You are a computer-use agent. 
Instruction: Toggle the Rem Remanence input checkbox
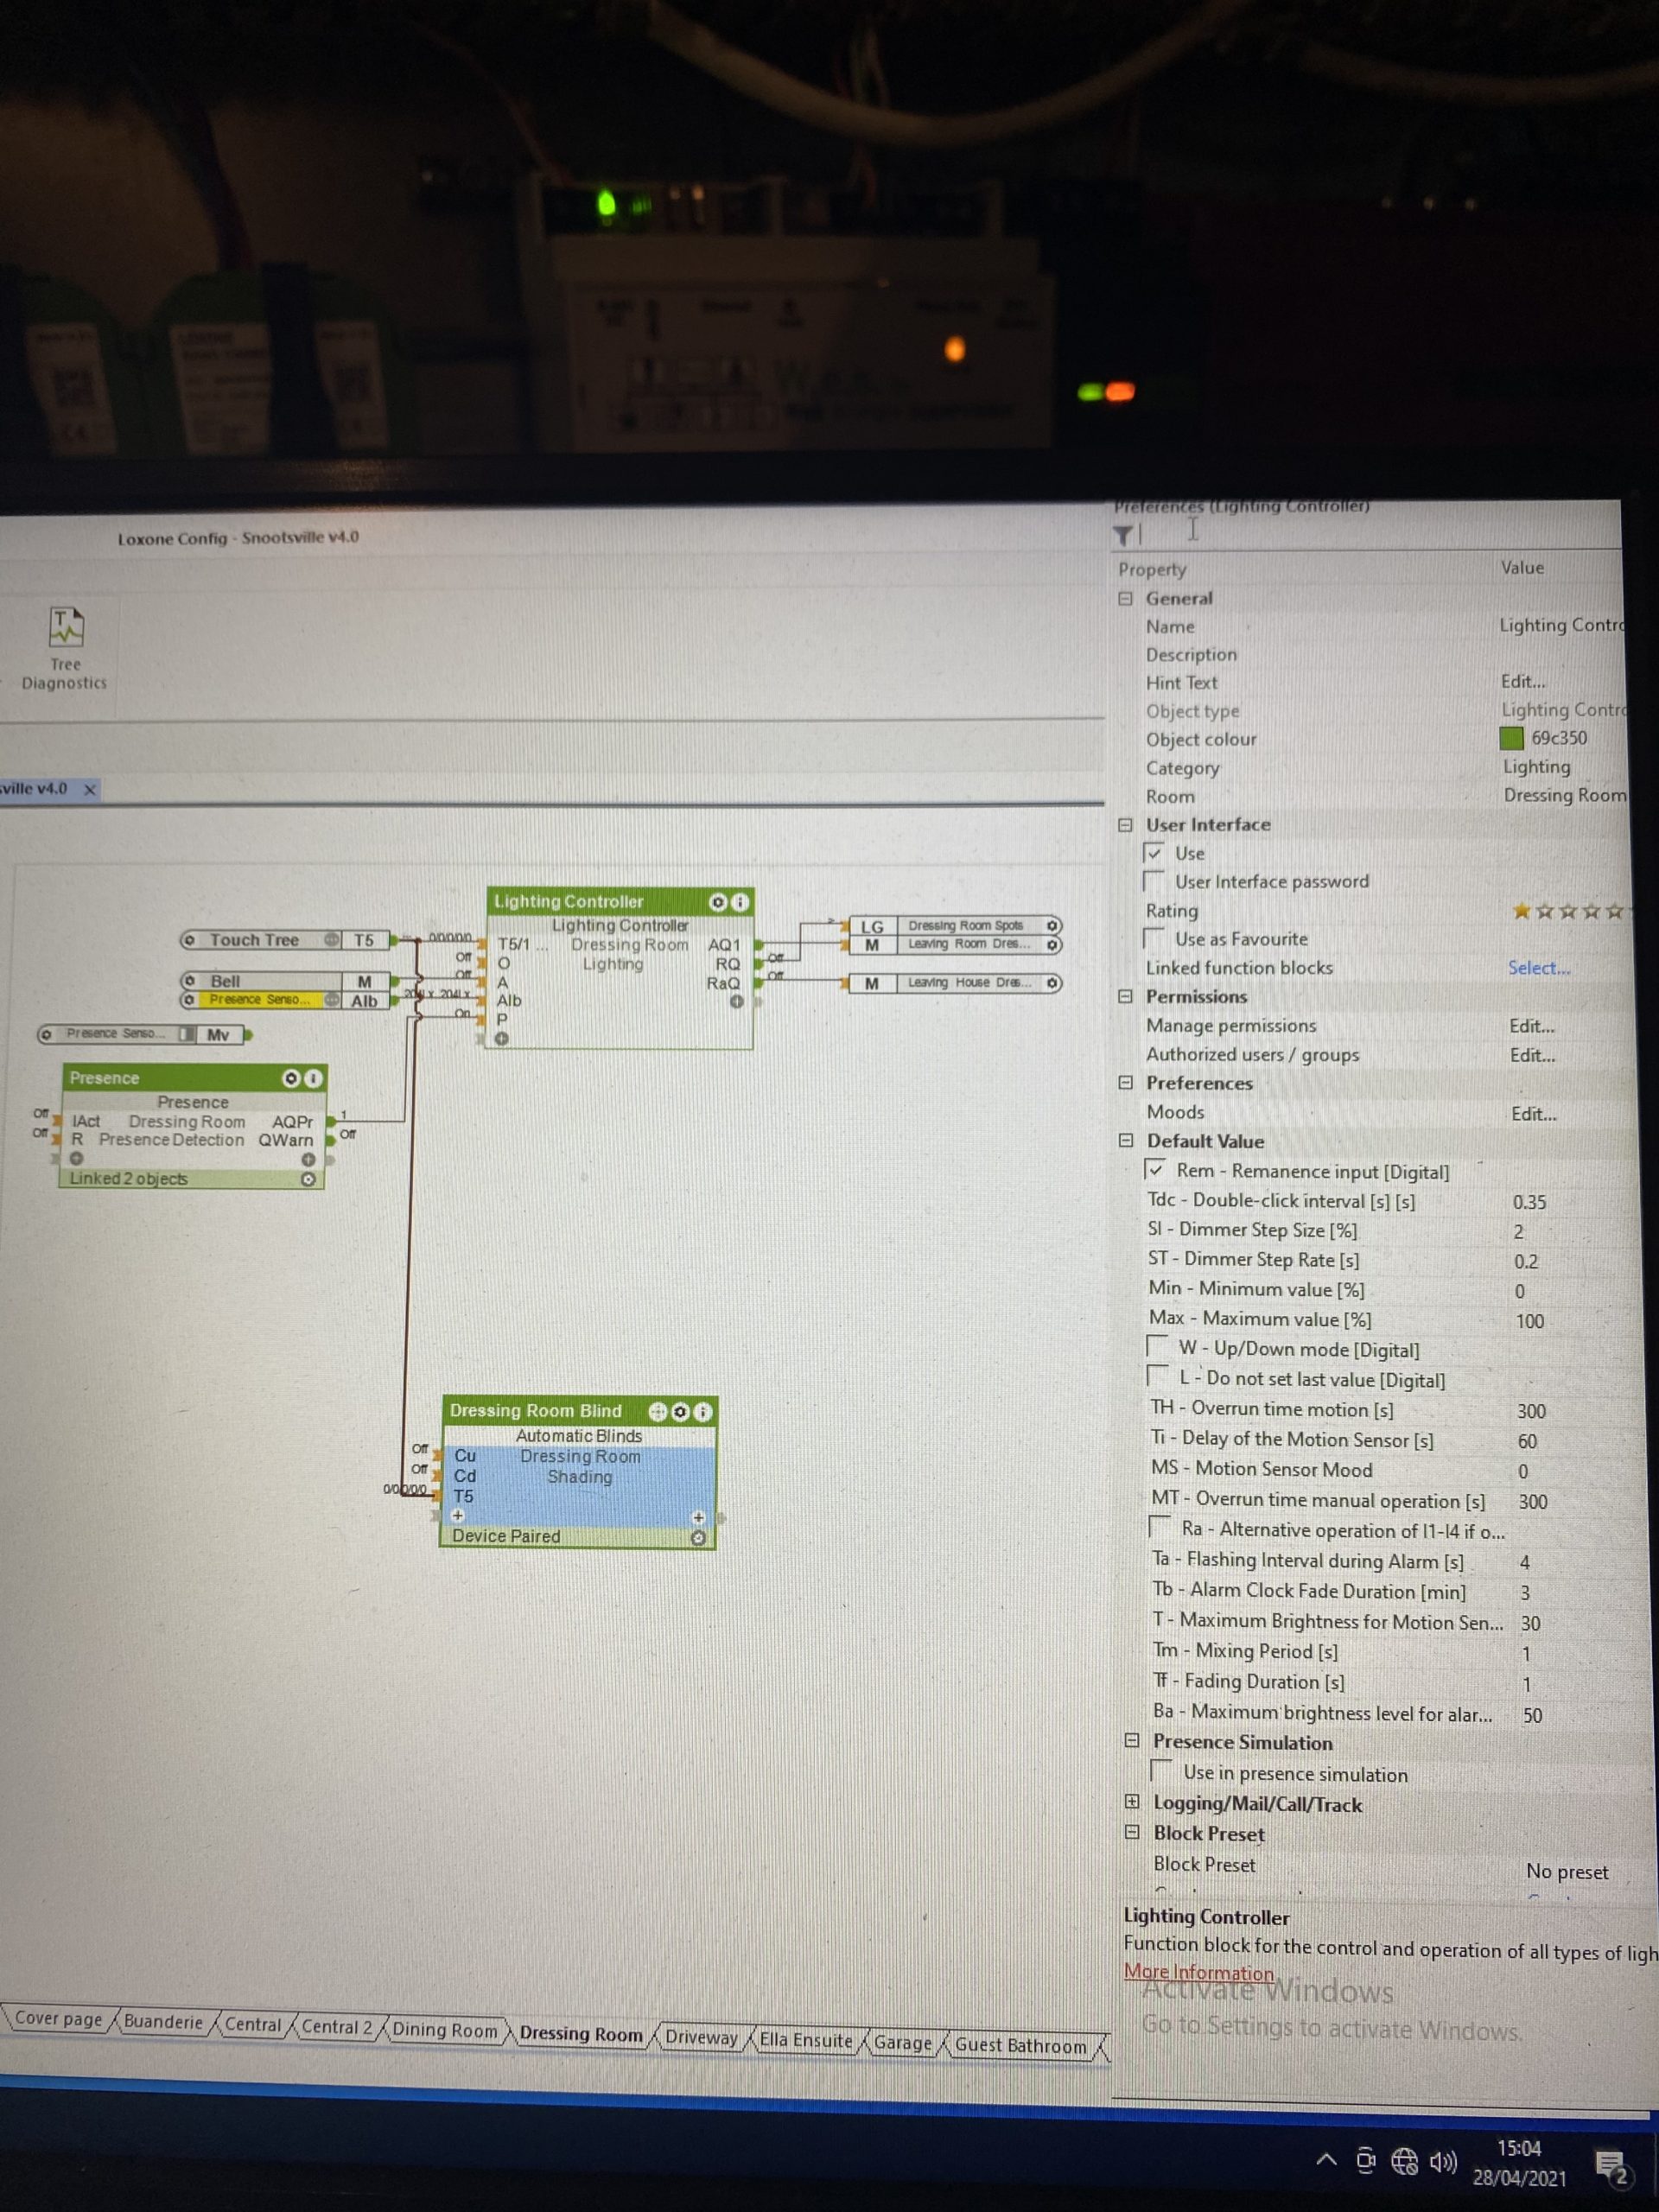[x=1155, y=1169]
